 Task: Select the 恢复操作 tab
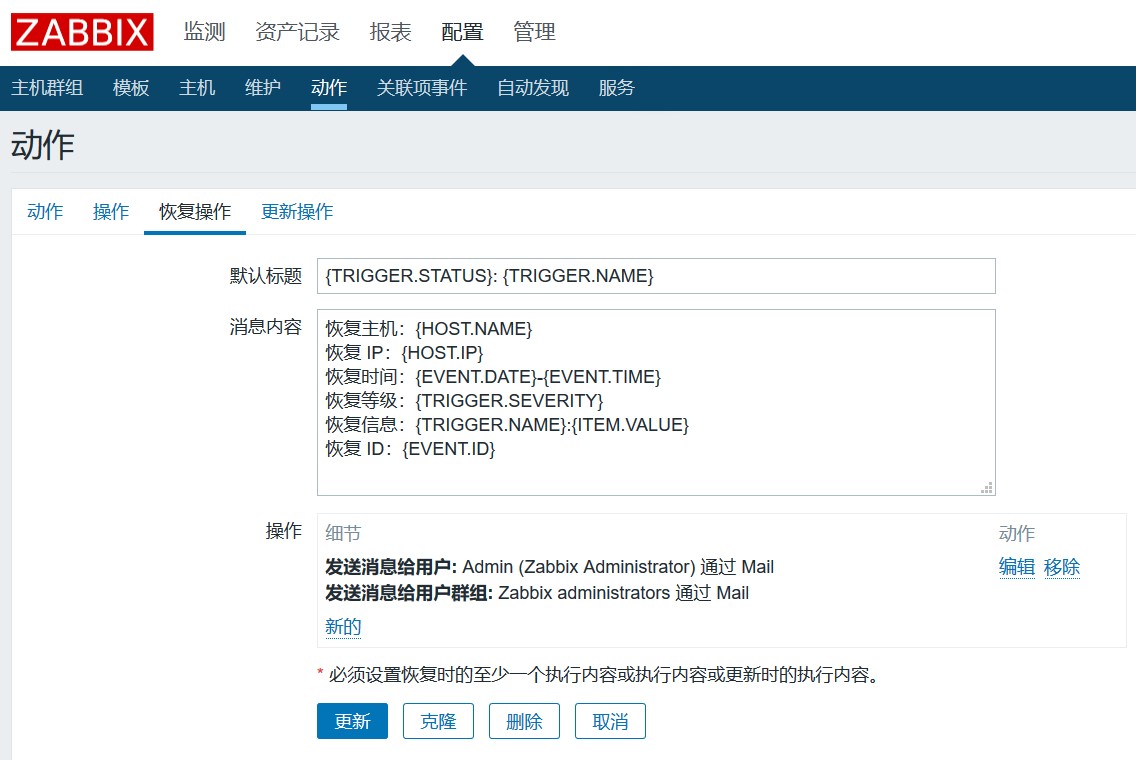point(195,212)
